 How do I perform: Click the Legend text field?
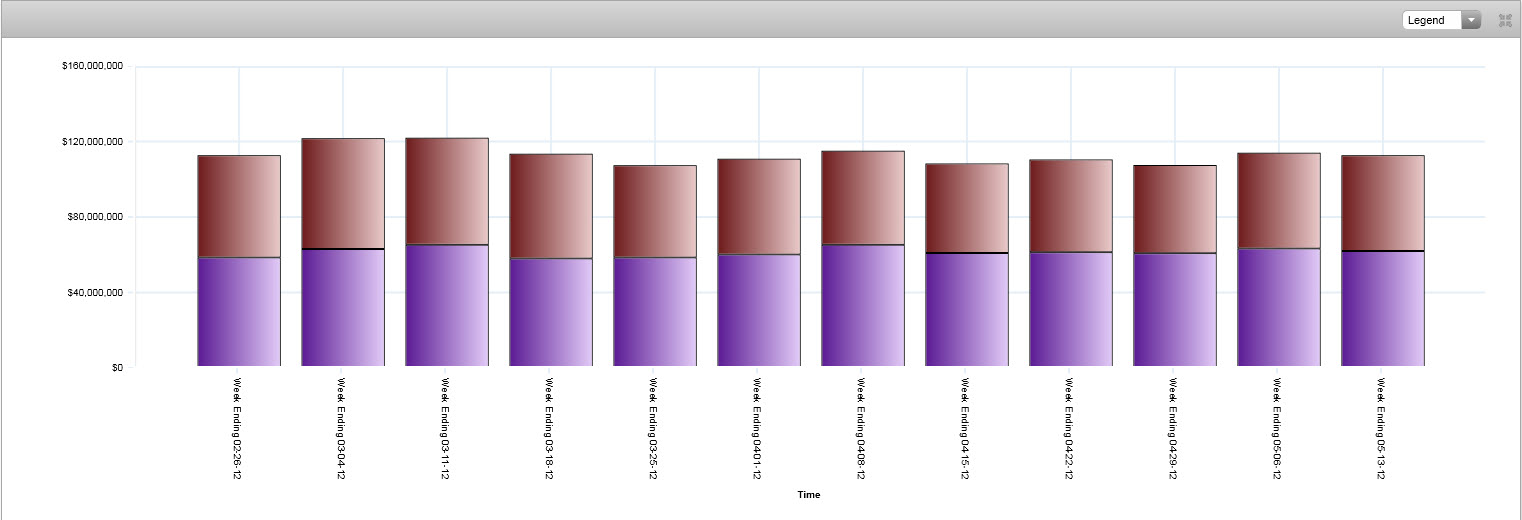pyautogui.click(x=1430, y=20)
